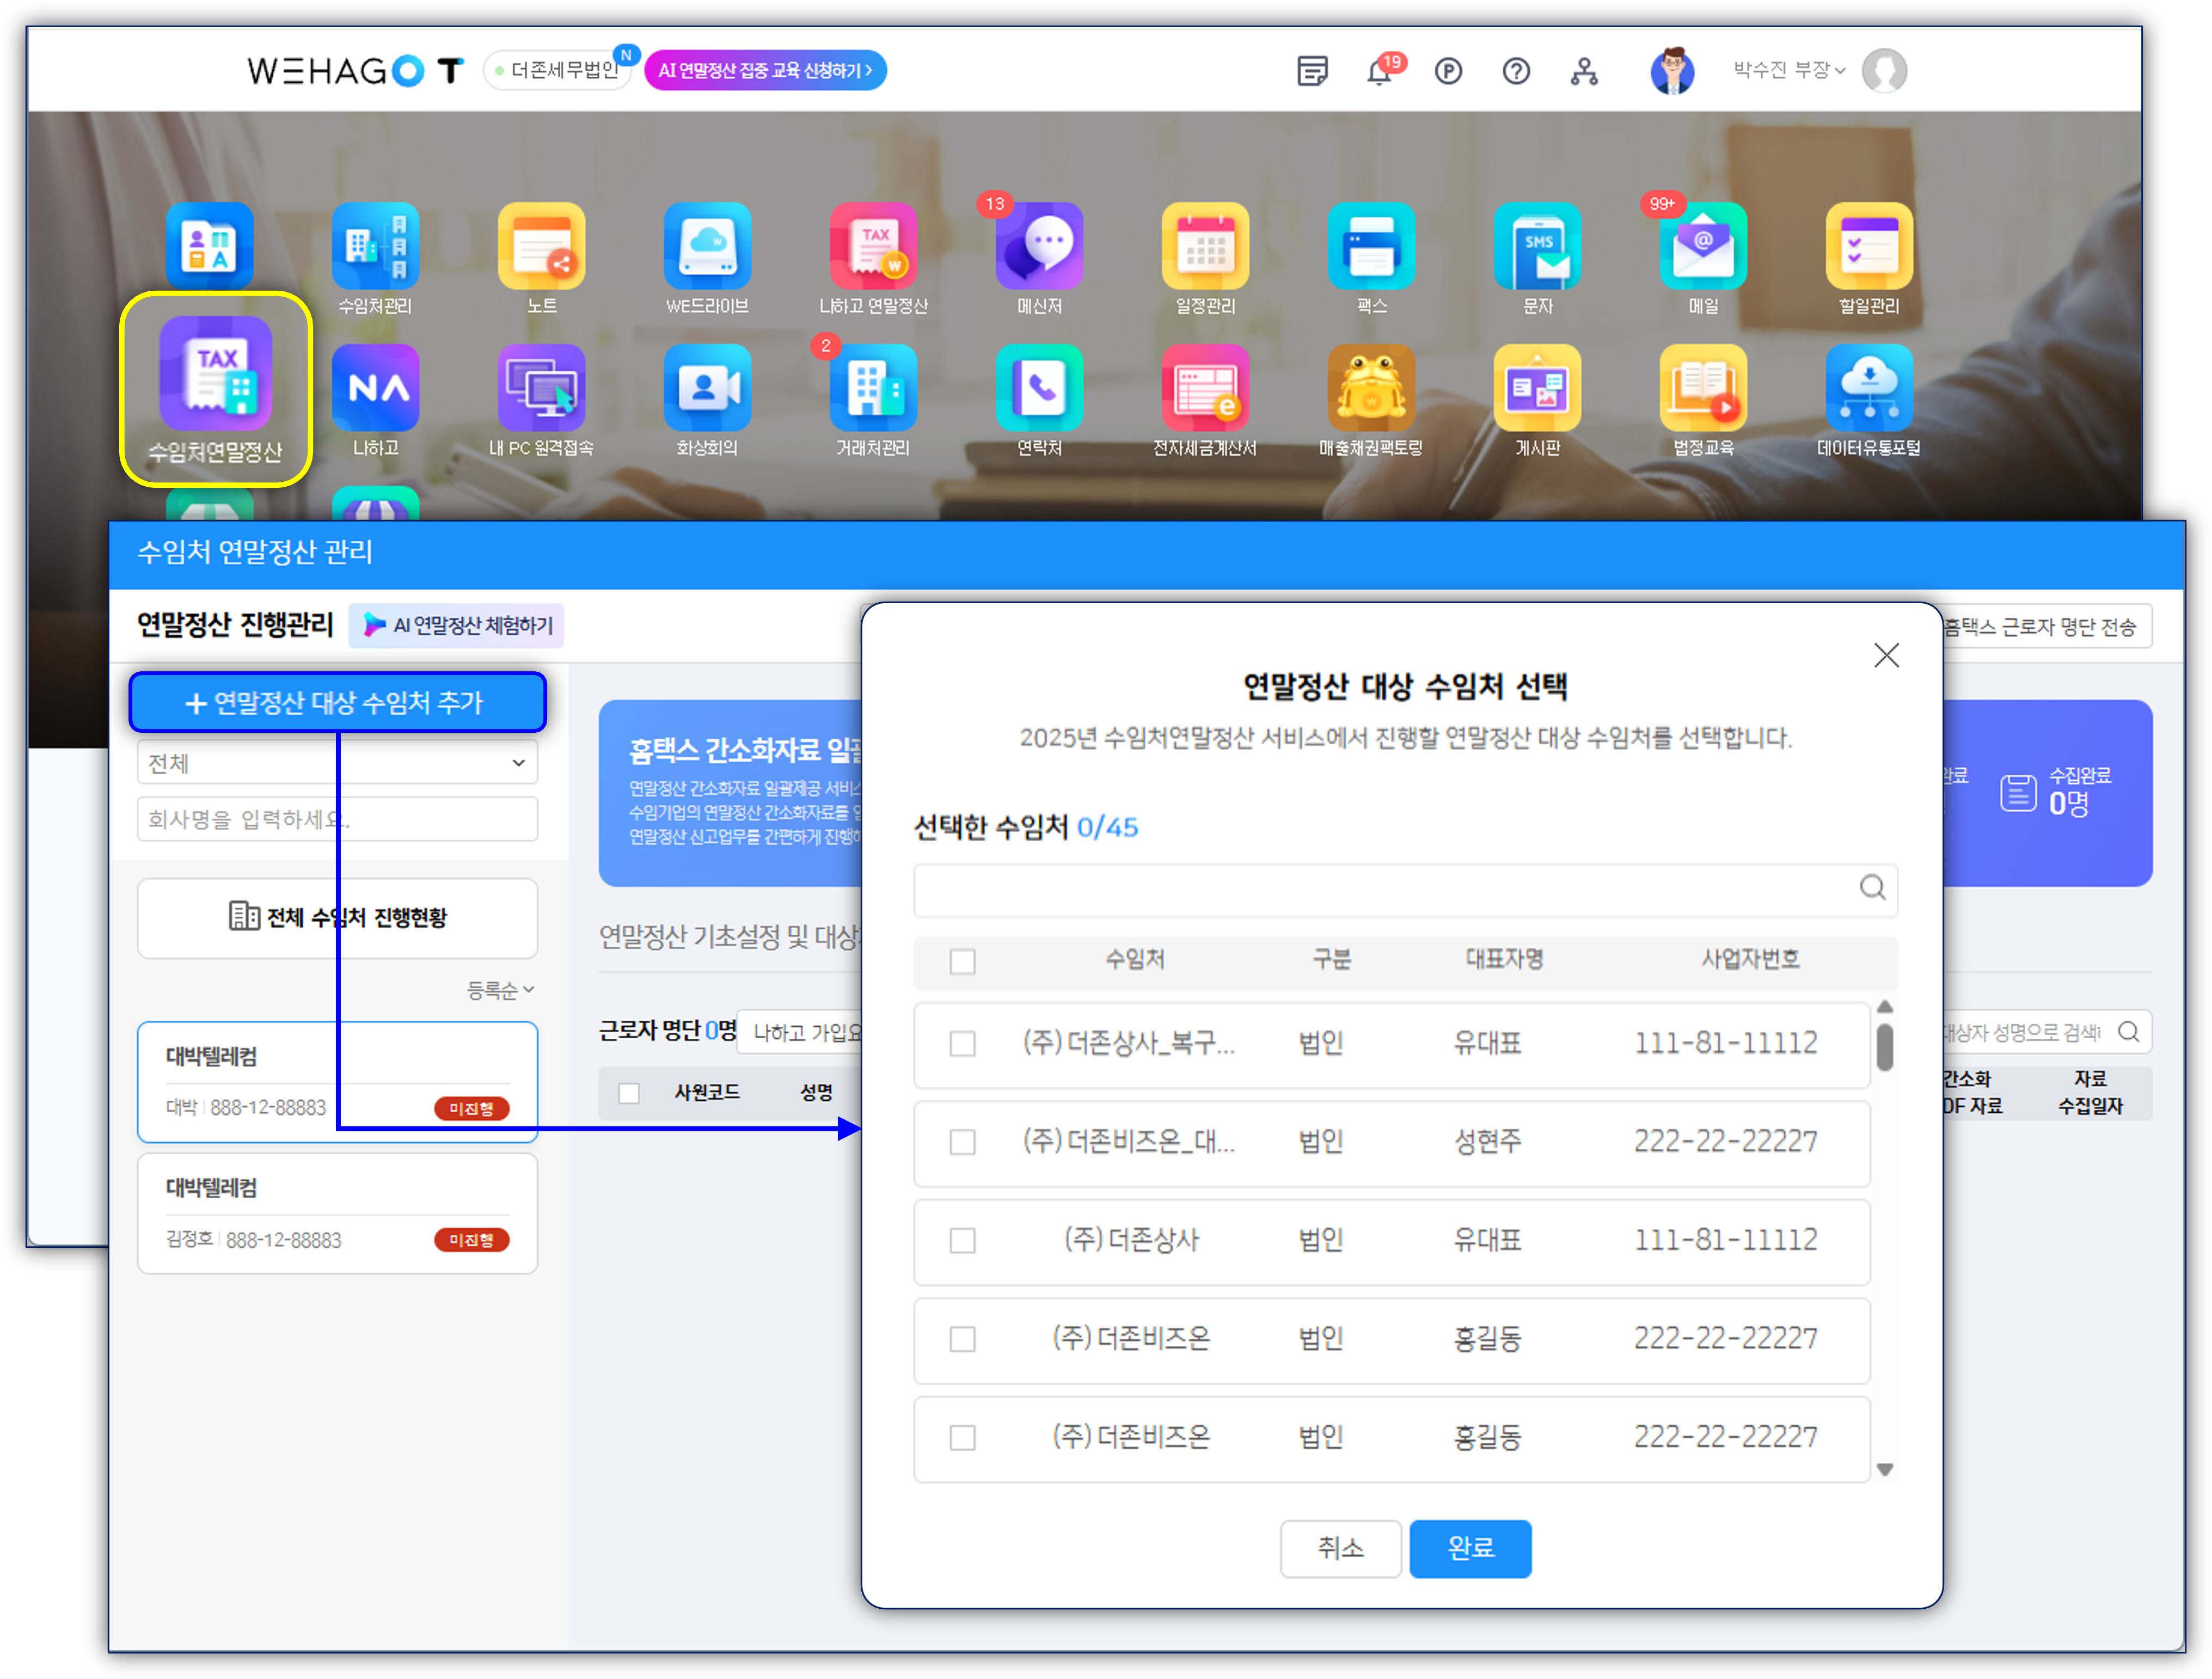This screenshot has width=2212, height=1679.
Task: Open the 게시판 app icon
Action: pos(1537,388)
